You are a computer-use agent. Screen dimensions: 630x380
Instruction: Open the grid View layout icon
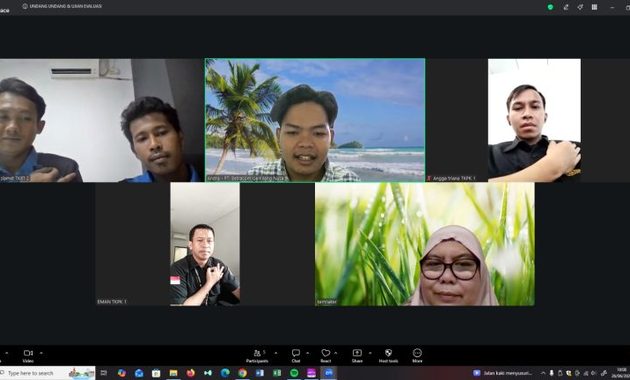coord(594,7)
